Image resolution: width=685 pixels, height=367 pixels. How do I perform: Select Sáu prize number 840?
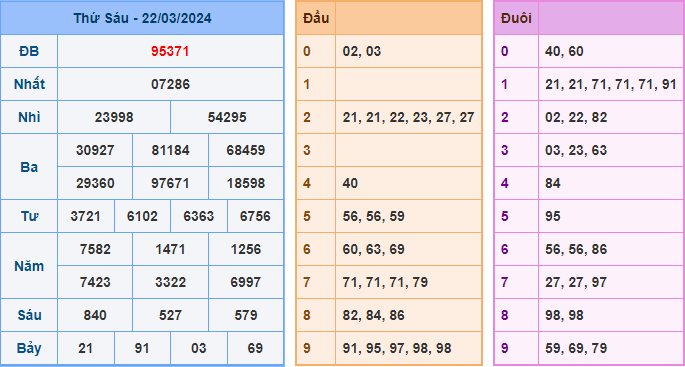95,315
